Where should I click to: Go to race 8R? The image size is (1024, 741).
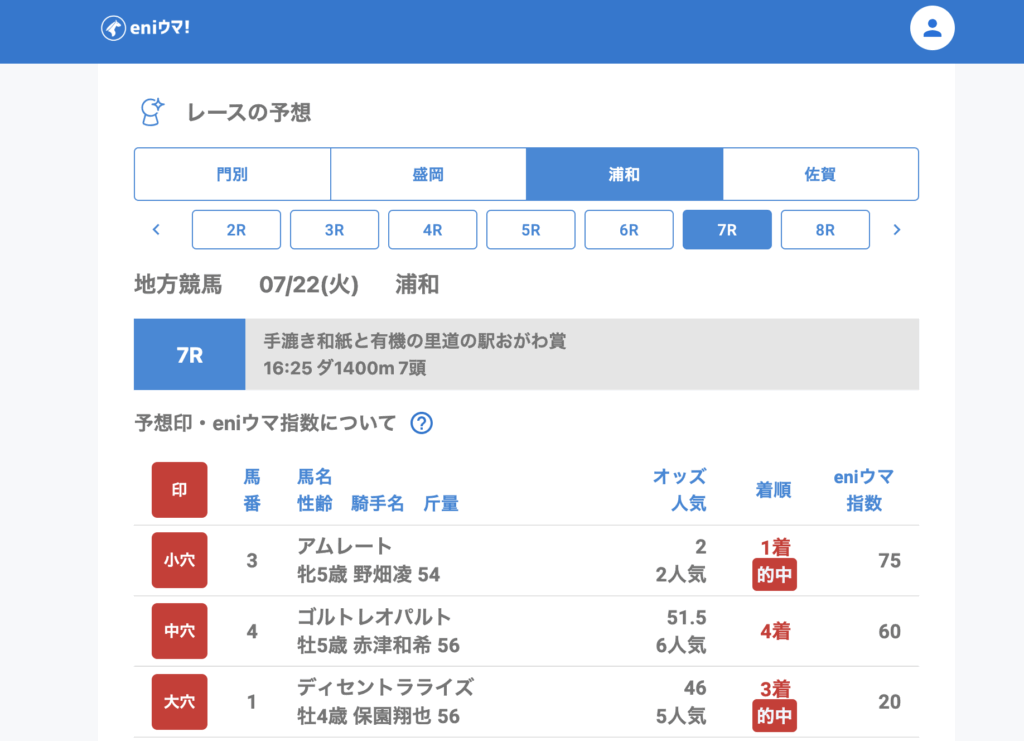(825, 230)
